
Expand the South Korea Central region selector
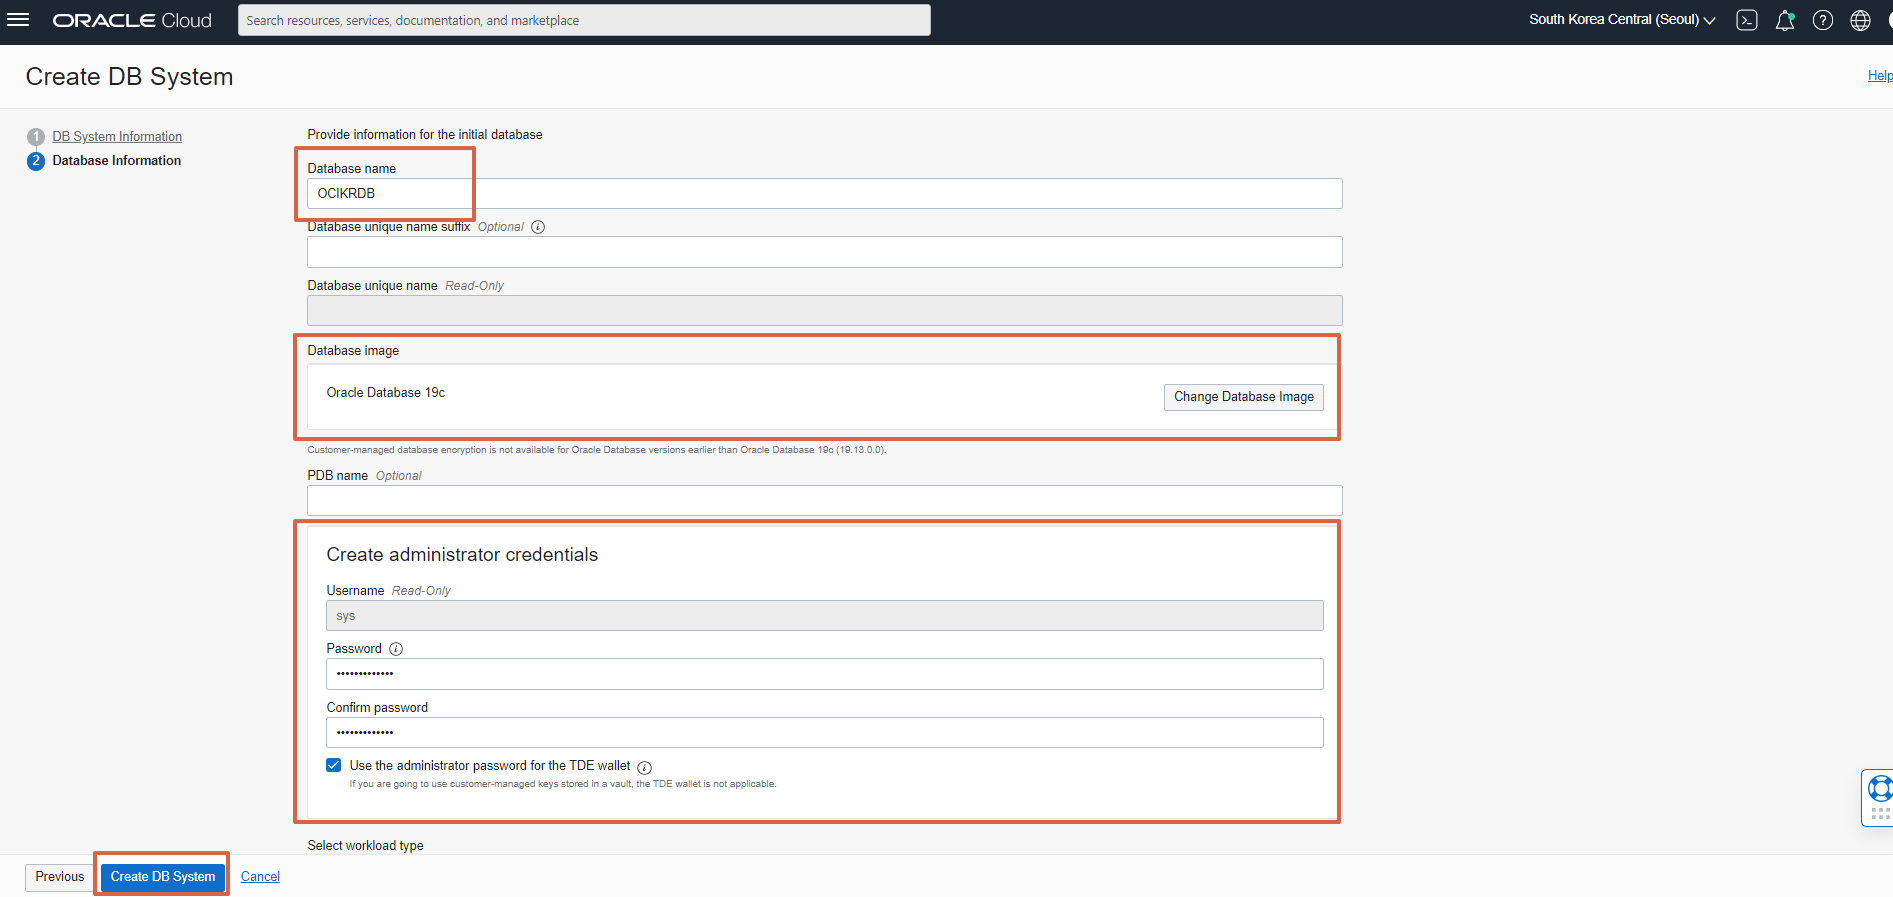coord(1622,19)
